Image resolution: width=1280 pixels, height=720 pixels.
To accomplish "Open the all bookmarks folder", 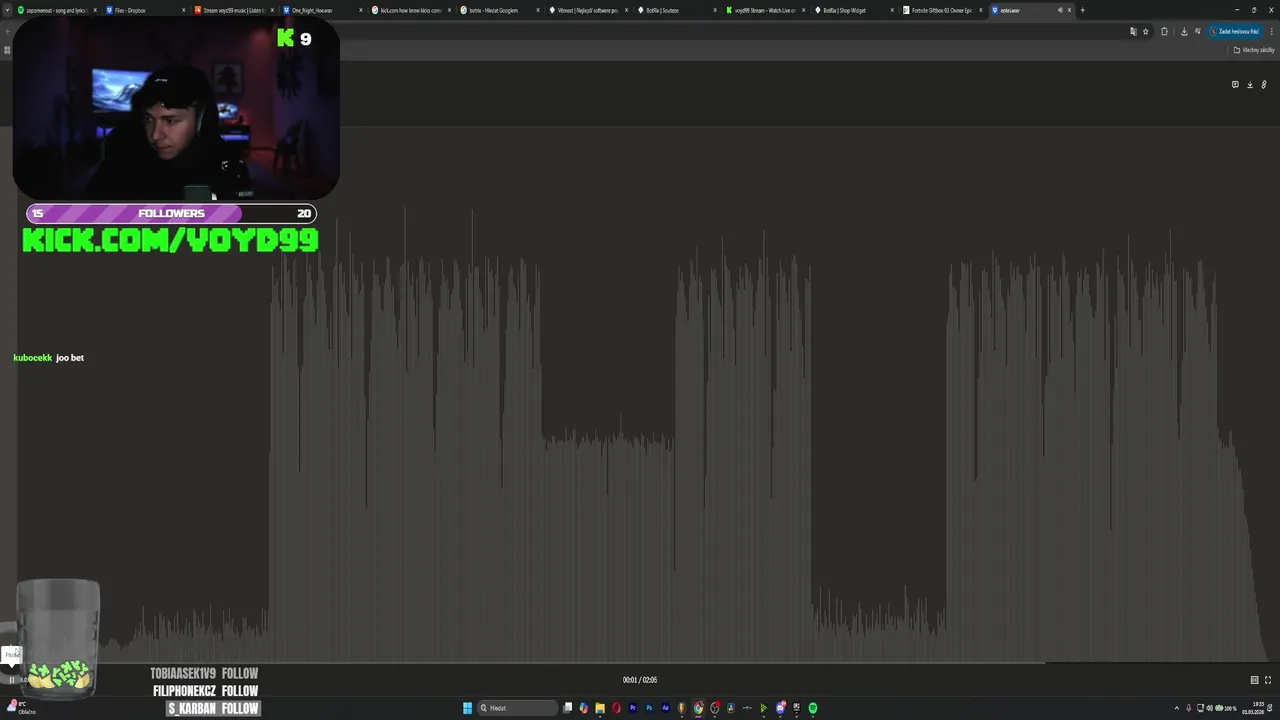I will click(x=1254, y=50).
